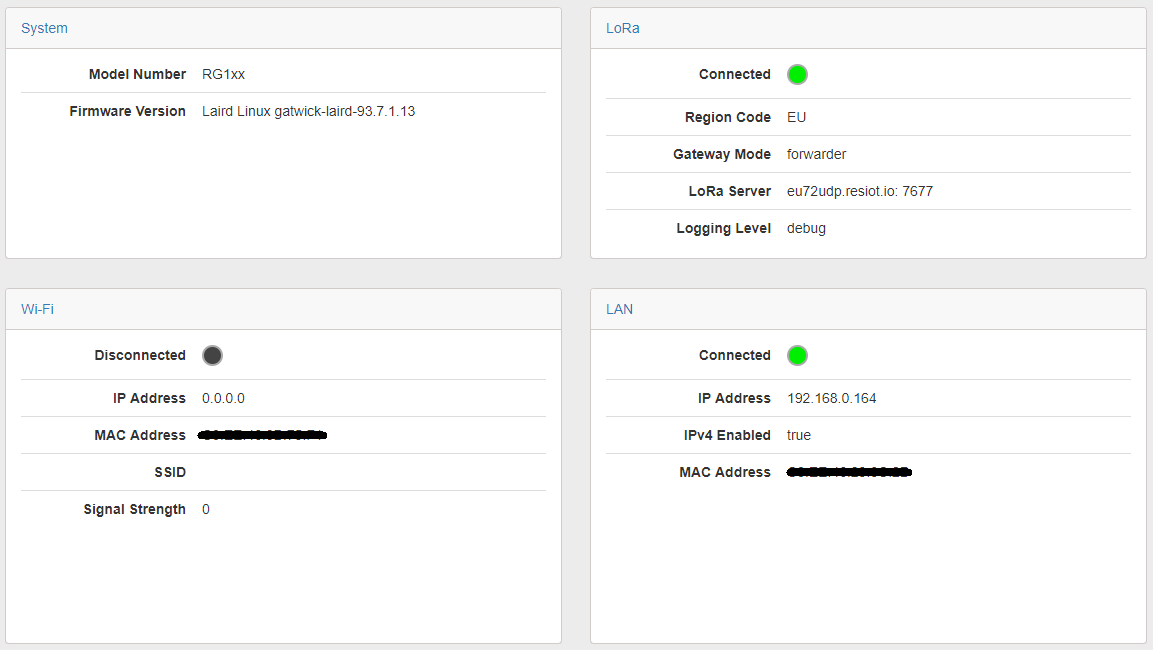Click the LoRa server address eu72udp.resiot.io
The height and width of the screenshot is (650, 1153).
pos(860,191)
